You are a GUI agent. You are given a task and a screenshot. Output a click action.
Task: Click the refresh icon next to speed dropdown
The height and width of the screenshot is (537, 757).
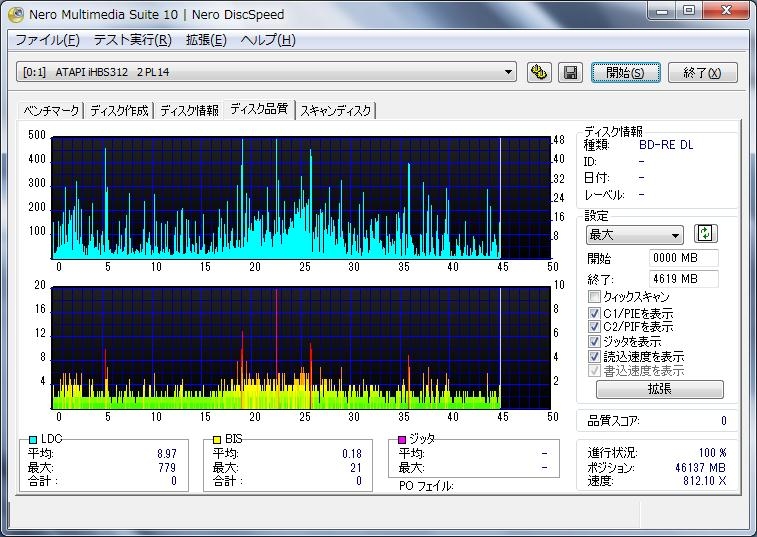click(705, 234)
